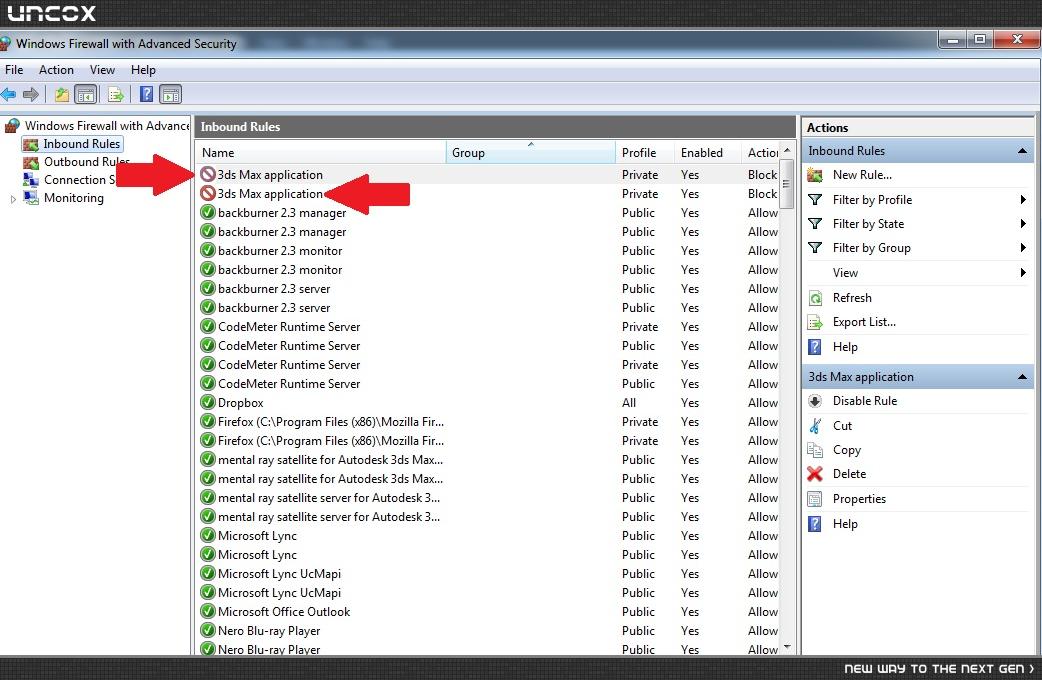Click the Delete action text
The image size is (1042, 680).
[849, 474]
